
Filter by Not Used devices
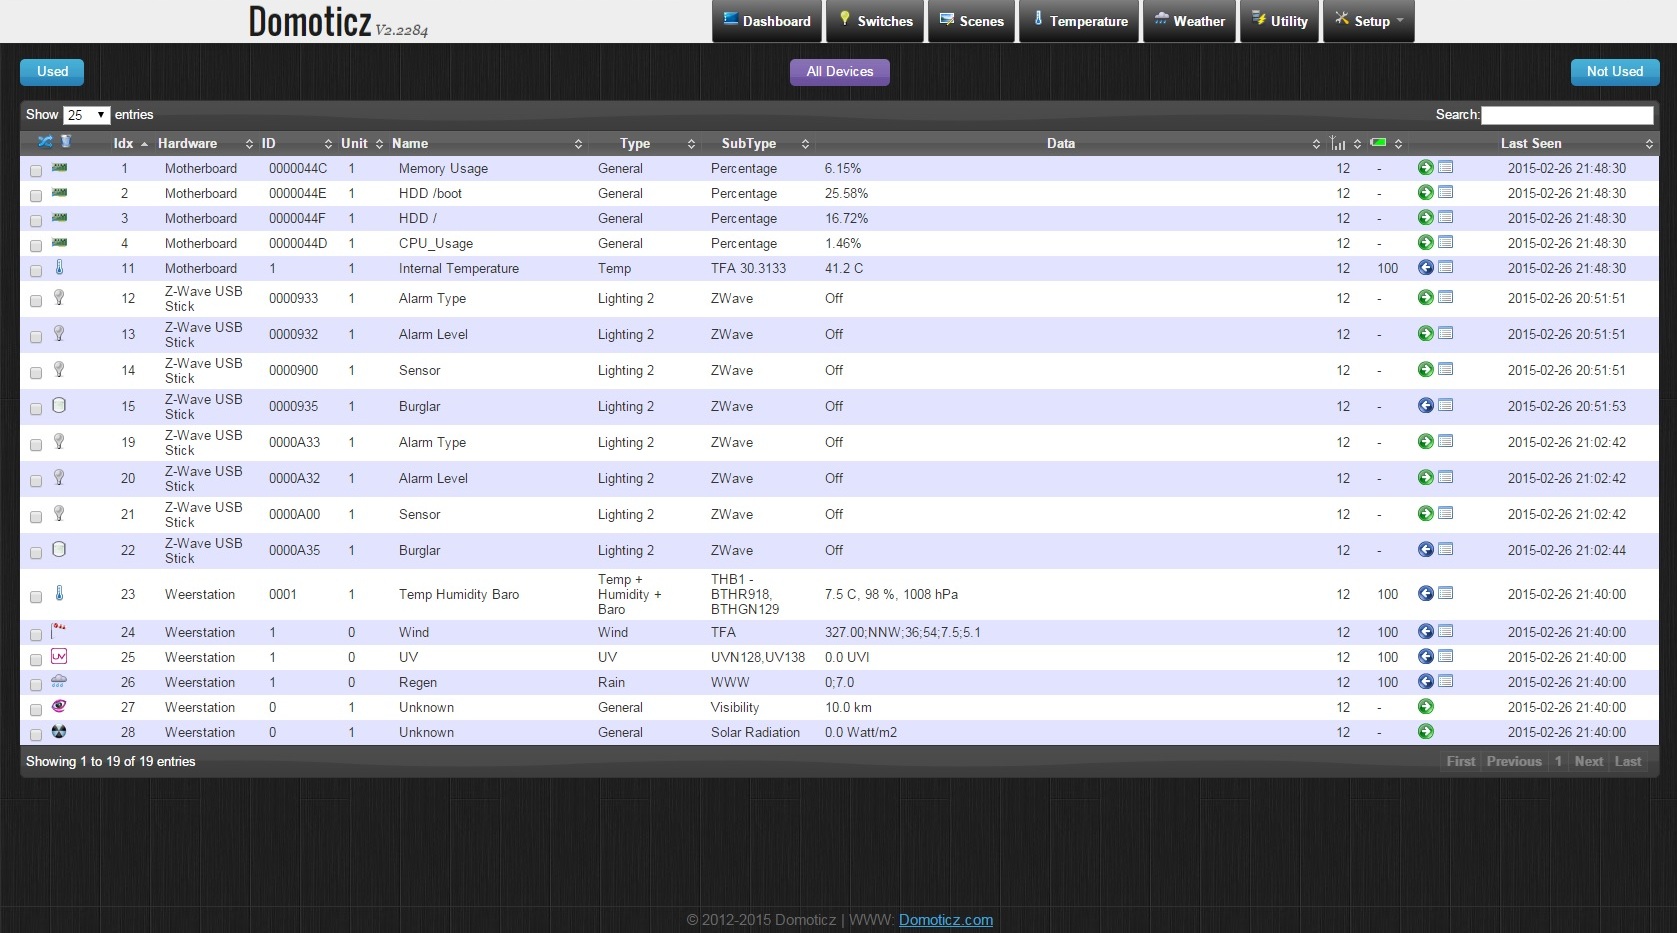[x=1615, y=72]
